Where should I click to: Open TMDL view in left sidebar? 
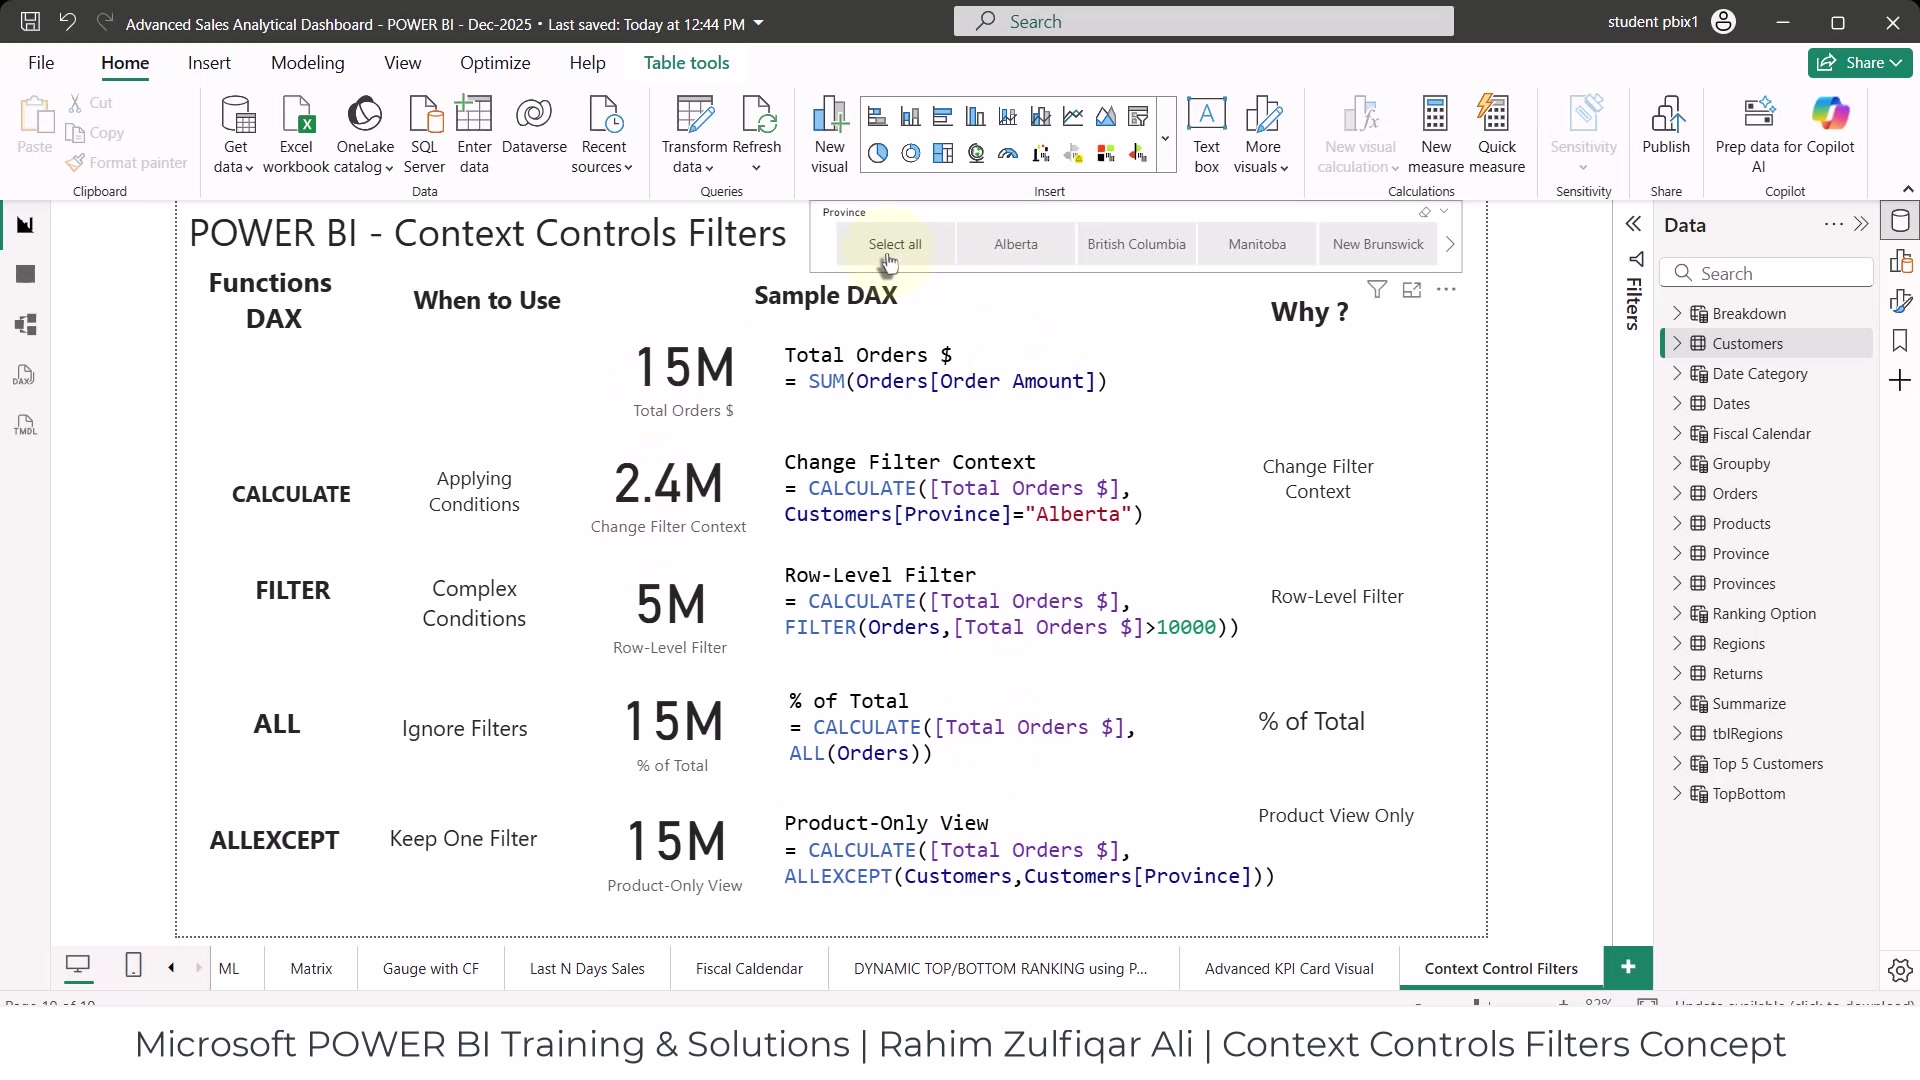click(x=26, y=425)
